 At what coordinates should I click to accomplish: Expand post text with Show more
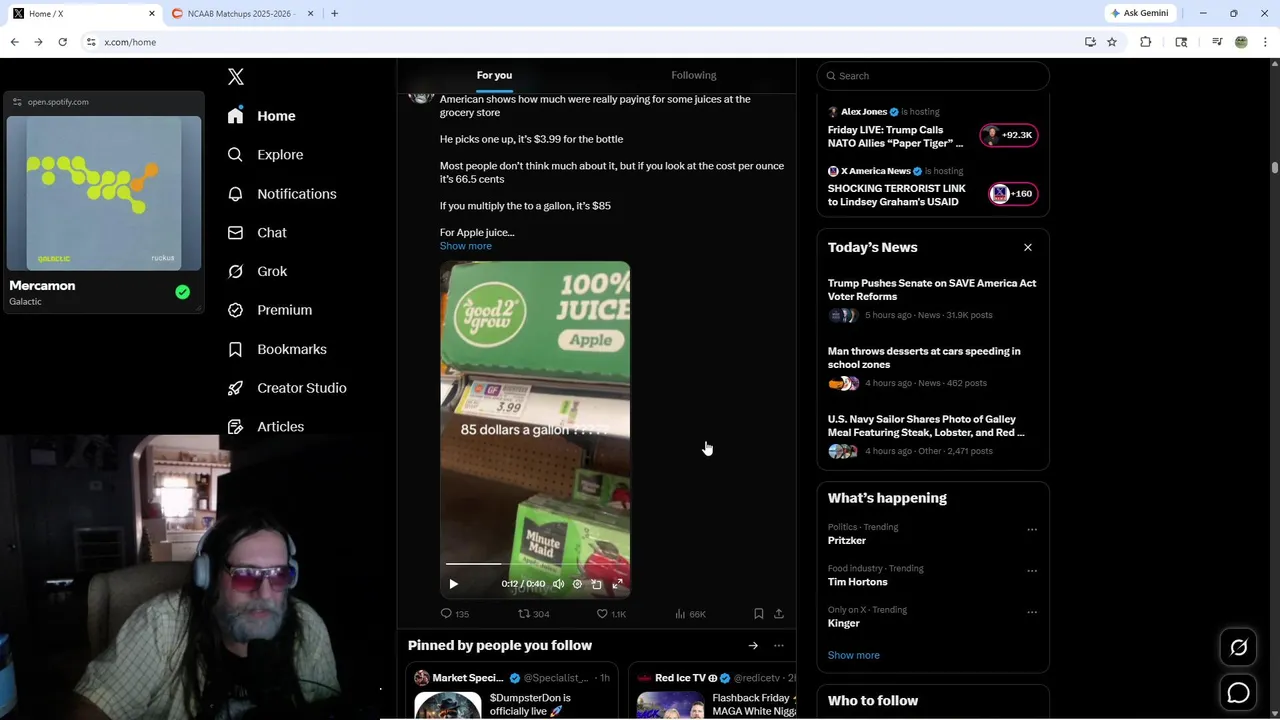tap(466, 246)
